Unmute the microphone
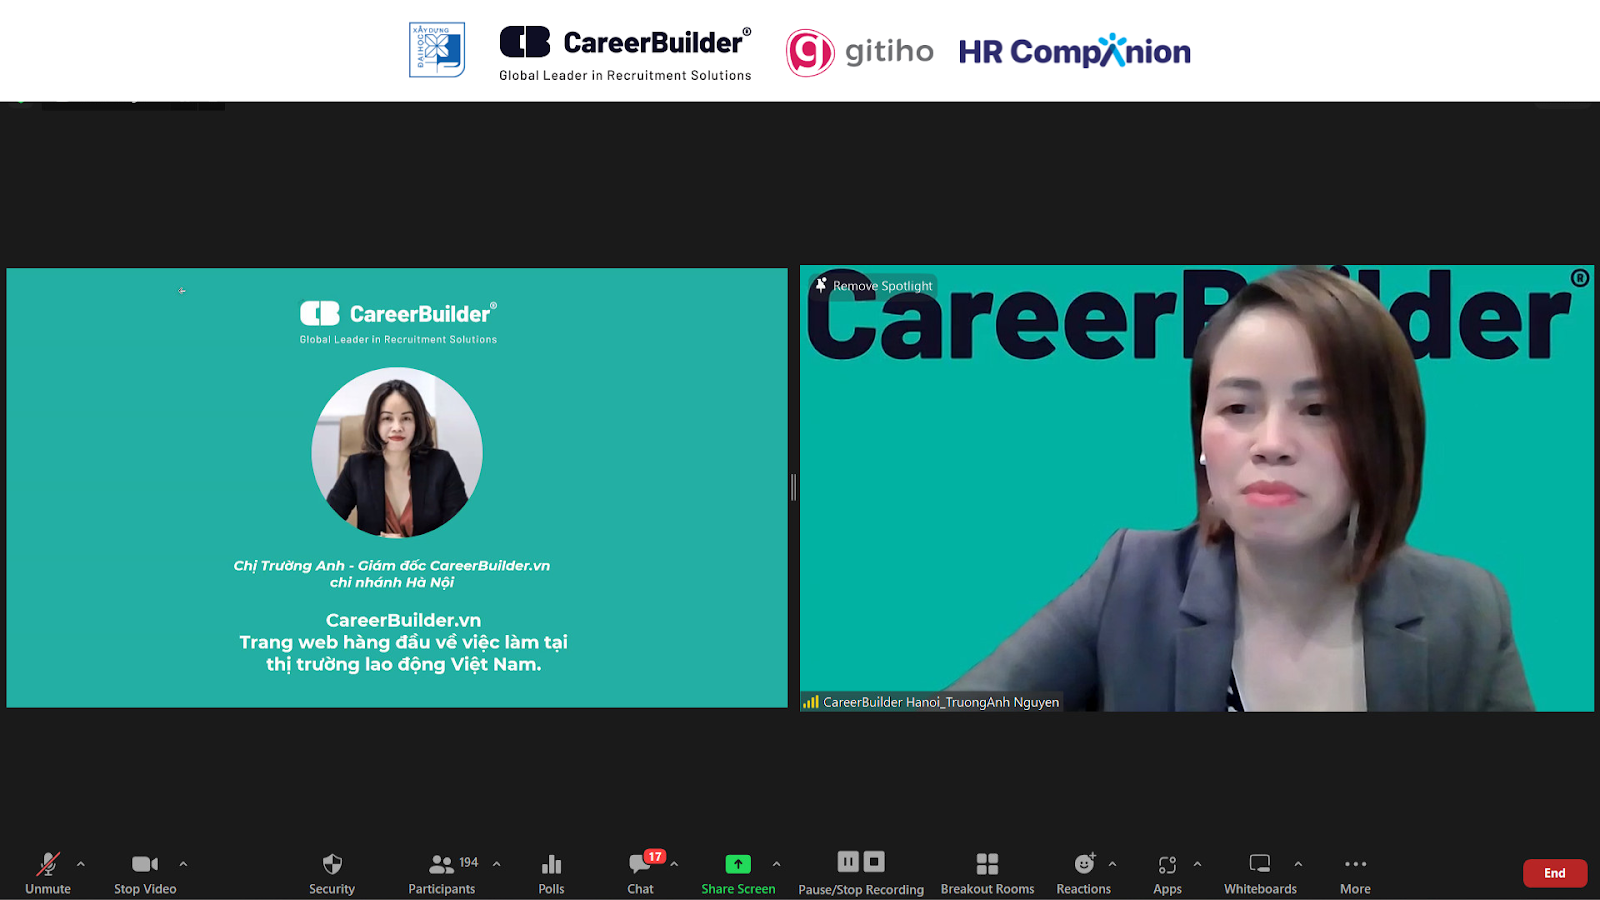The image size is (1600, 900). point(48,873)
